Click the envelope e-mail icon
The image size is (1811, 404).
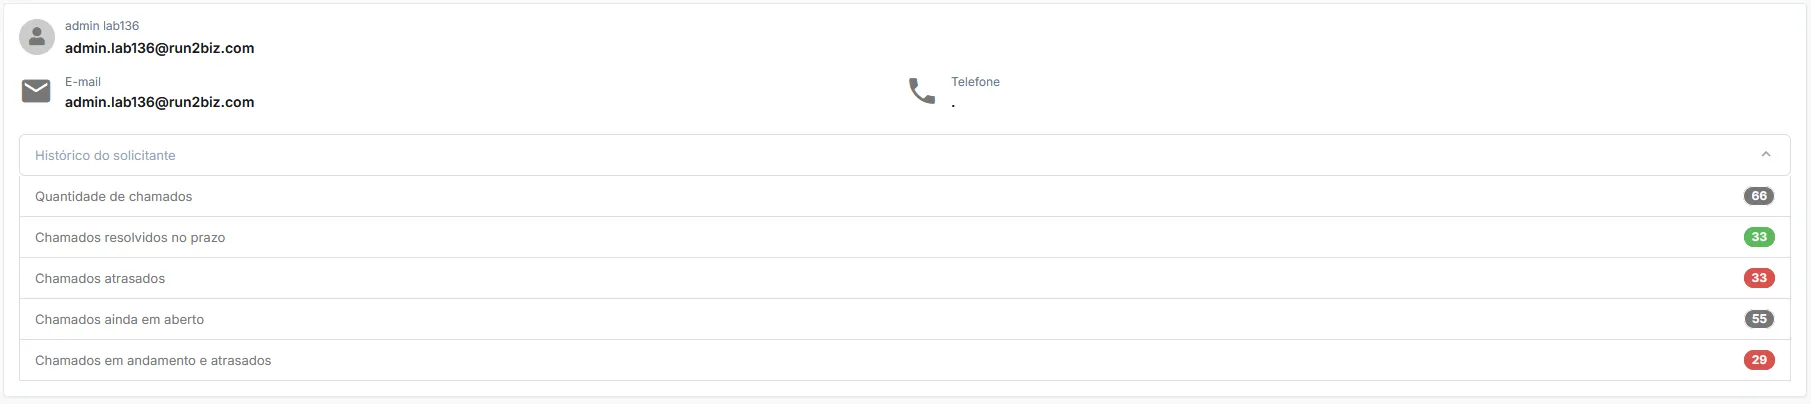pos(36,91)
